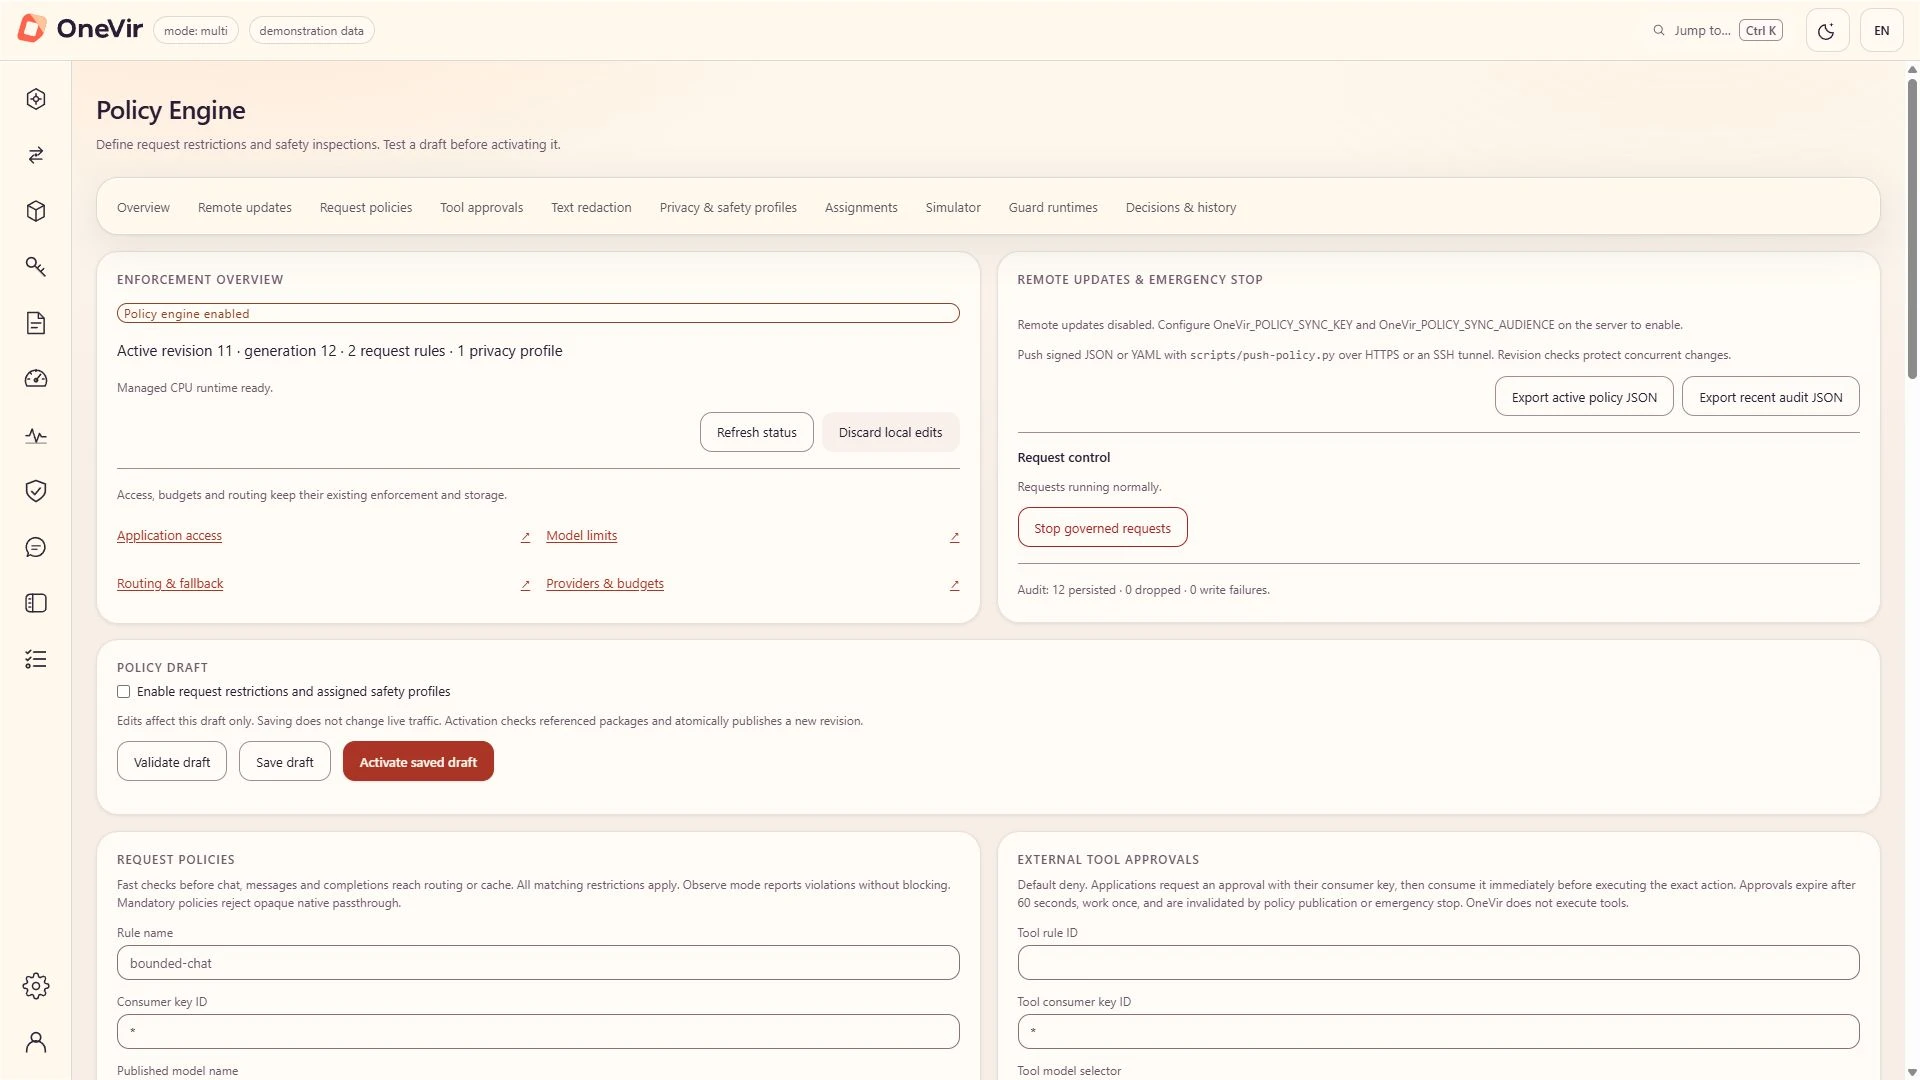Switch to the Remote updates tab
1920x1080 pixels.
pos(245,208)
